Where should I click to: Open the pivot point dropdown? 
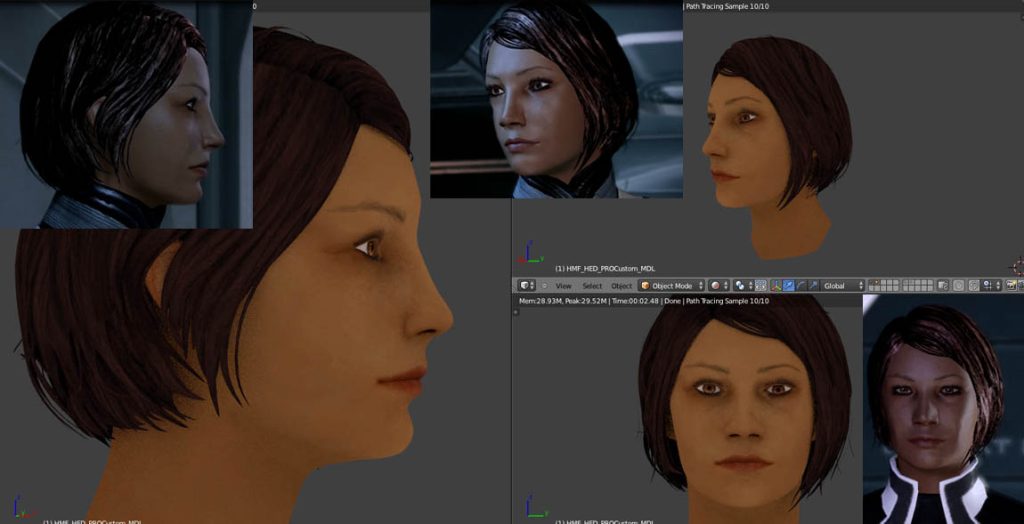(744, 286)
